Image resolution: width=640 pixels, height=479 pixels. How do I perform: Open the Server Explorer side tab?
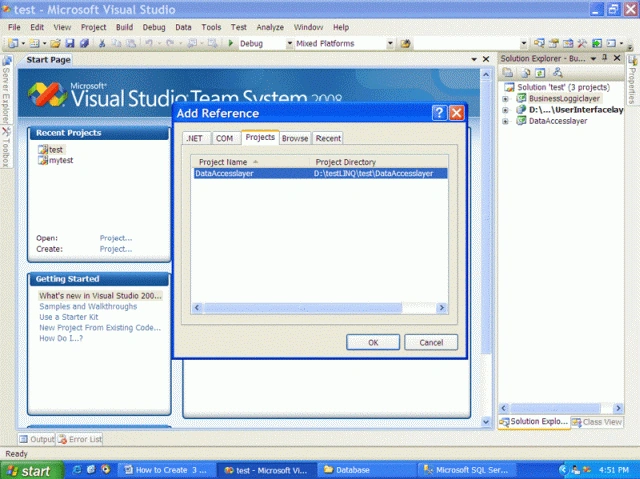[x=6, y=89]
